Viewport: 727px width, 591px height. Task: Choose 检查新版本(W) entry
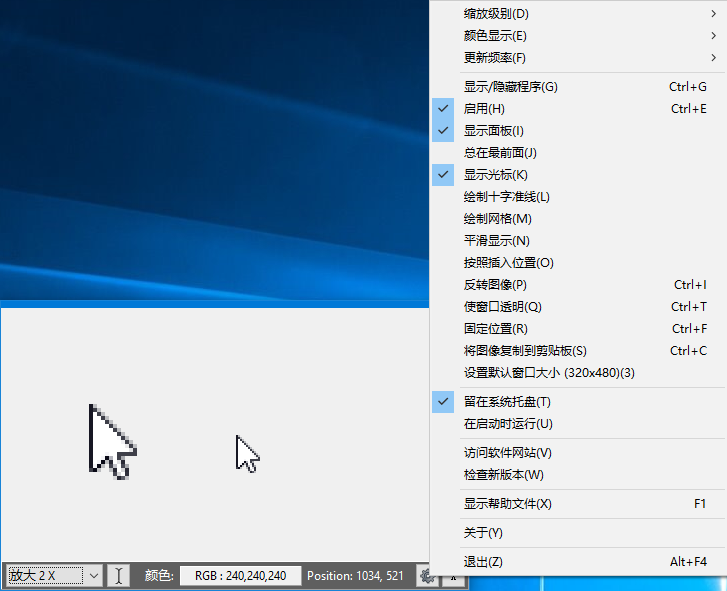[578, 475]
